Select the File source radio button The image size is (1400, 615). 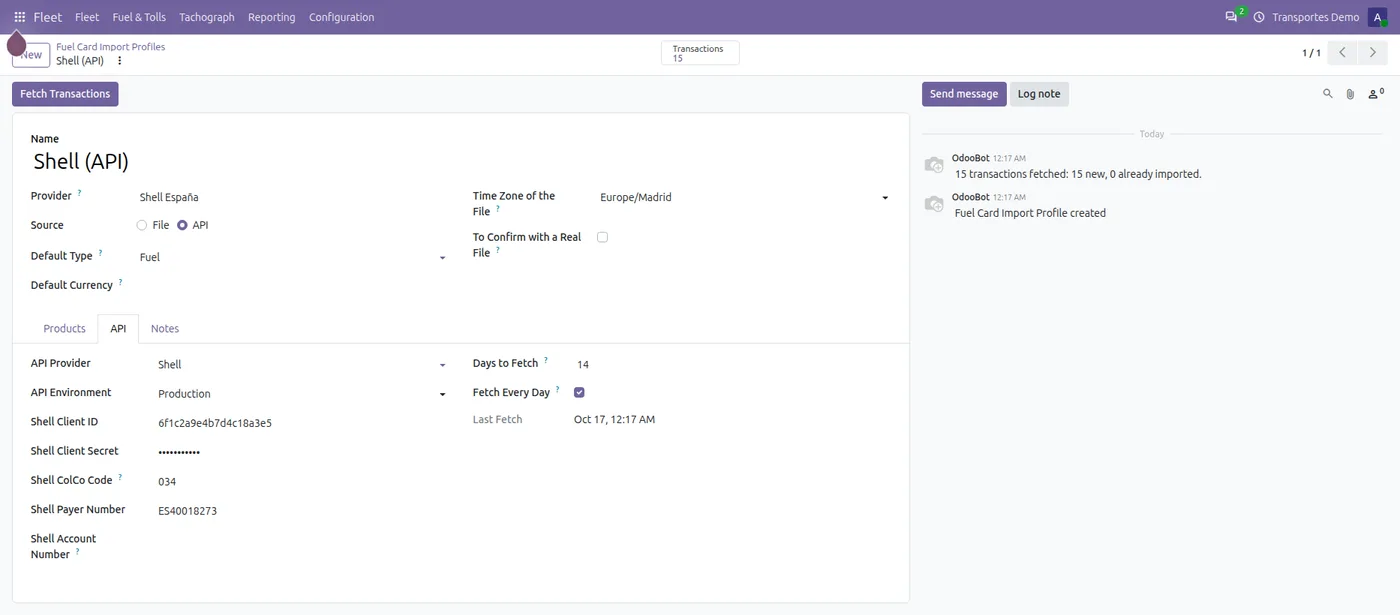coord(142,225)
